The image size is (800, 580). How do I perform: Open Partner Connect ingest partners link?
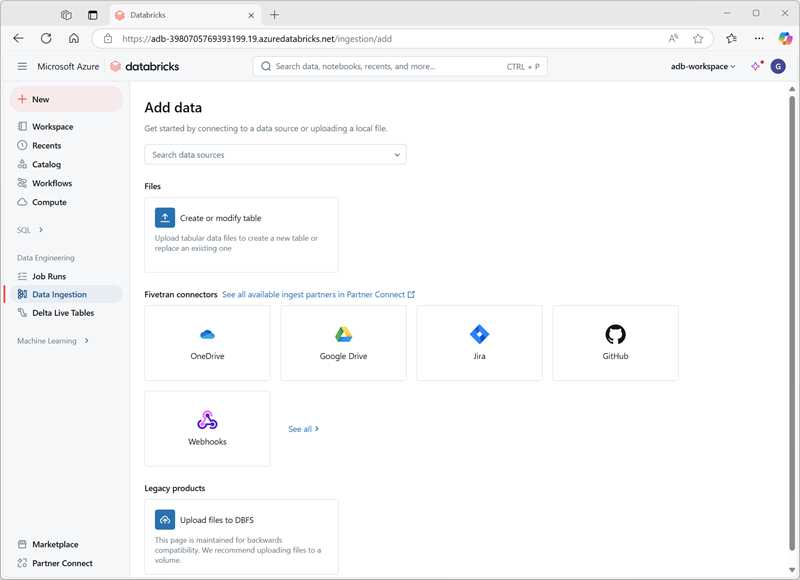[x=318, y=294]
